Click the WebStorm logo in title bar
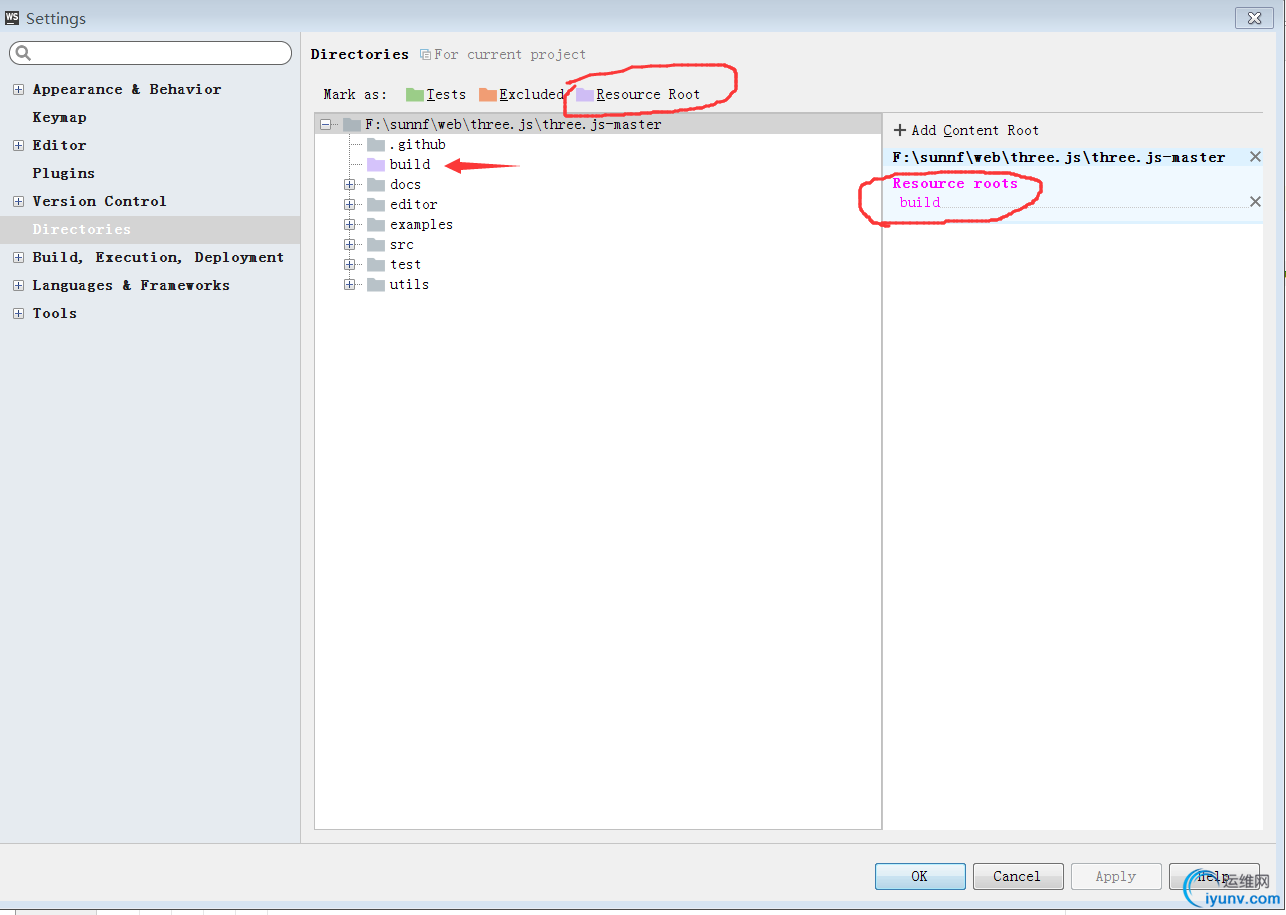 click(12, 18)
